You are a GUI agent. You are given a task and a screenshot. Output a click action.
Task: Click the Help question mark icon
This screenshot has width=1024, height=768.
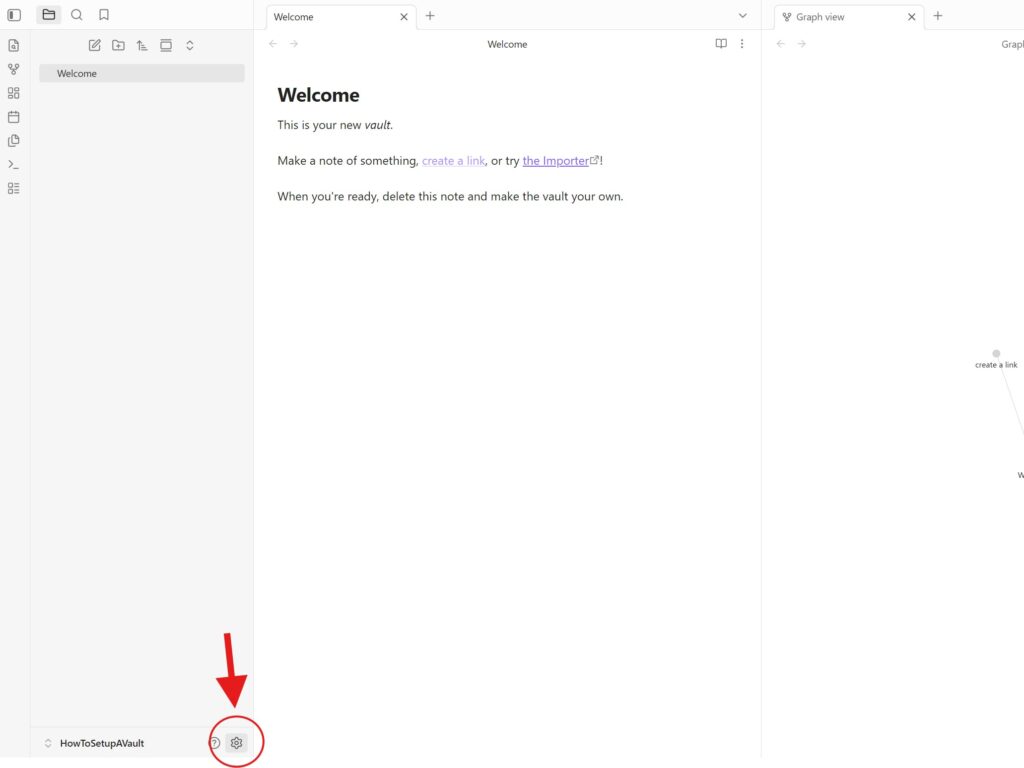(214, 743)
